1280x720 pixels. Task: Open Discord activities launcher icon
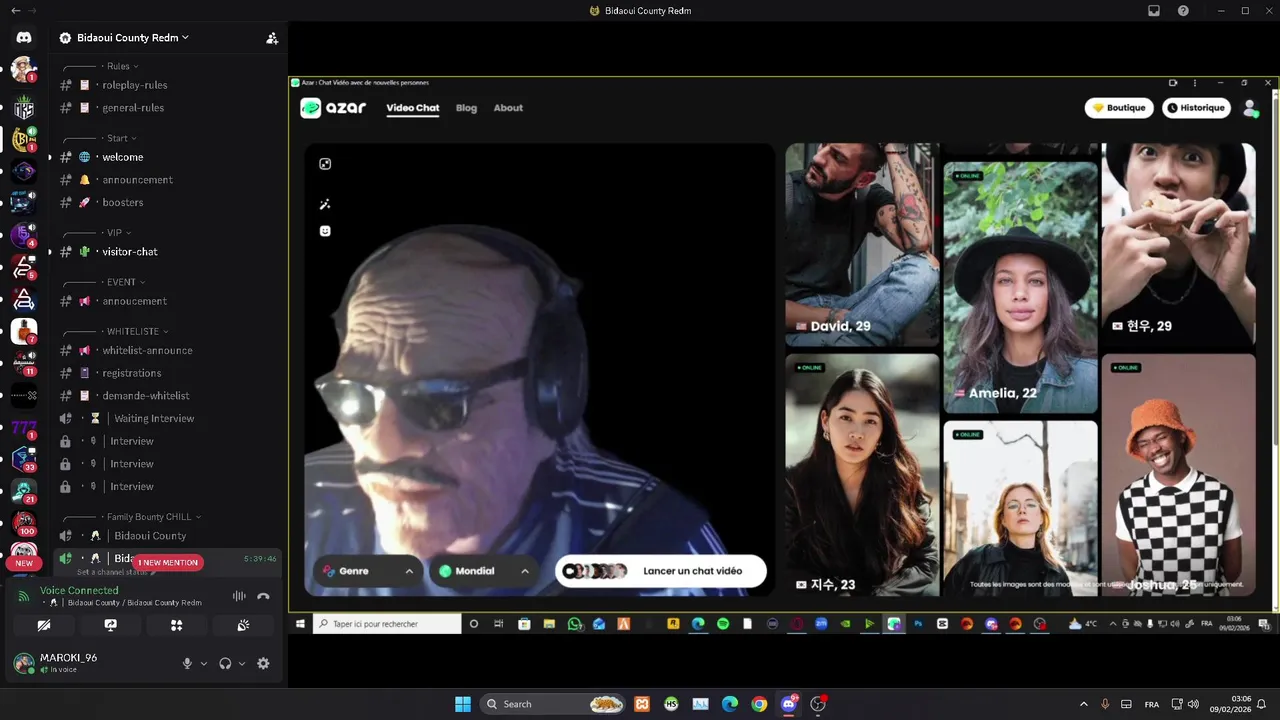[177, 625]
